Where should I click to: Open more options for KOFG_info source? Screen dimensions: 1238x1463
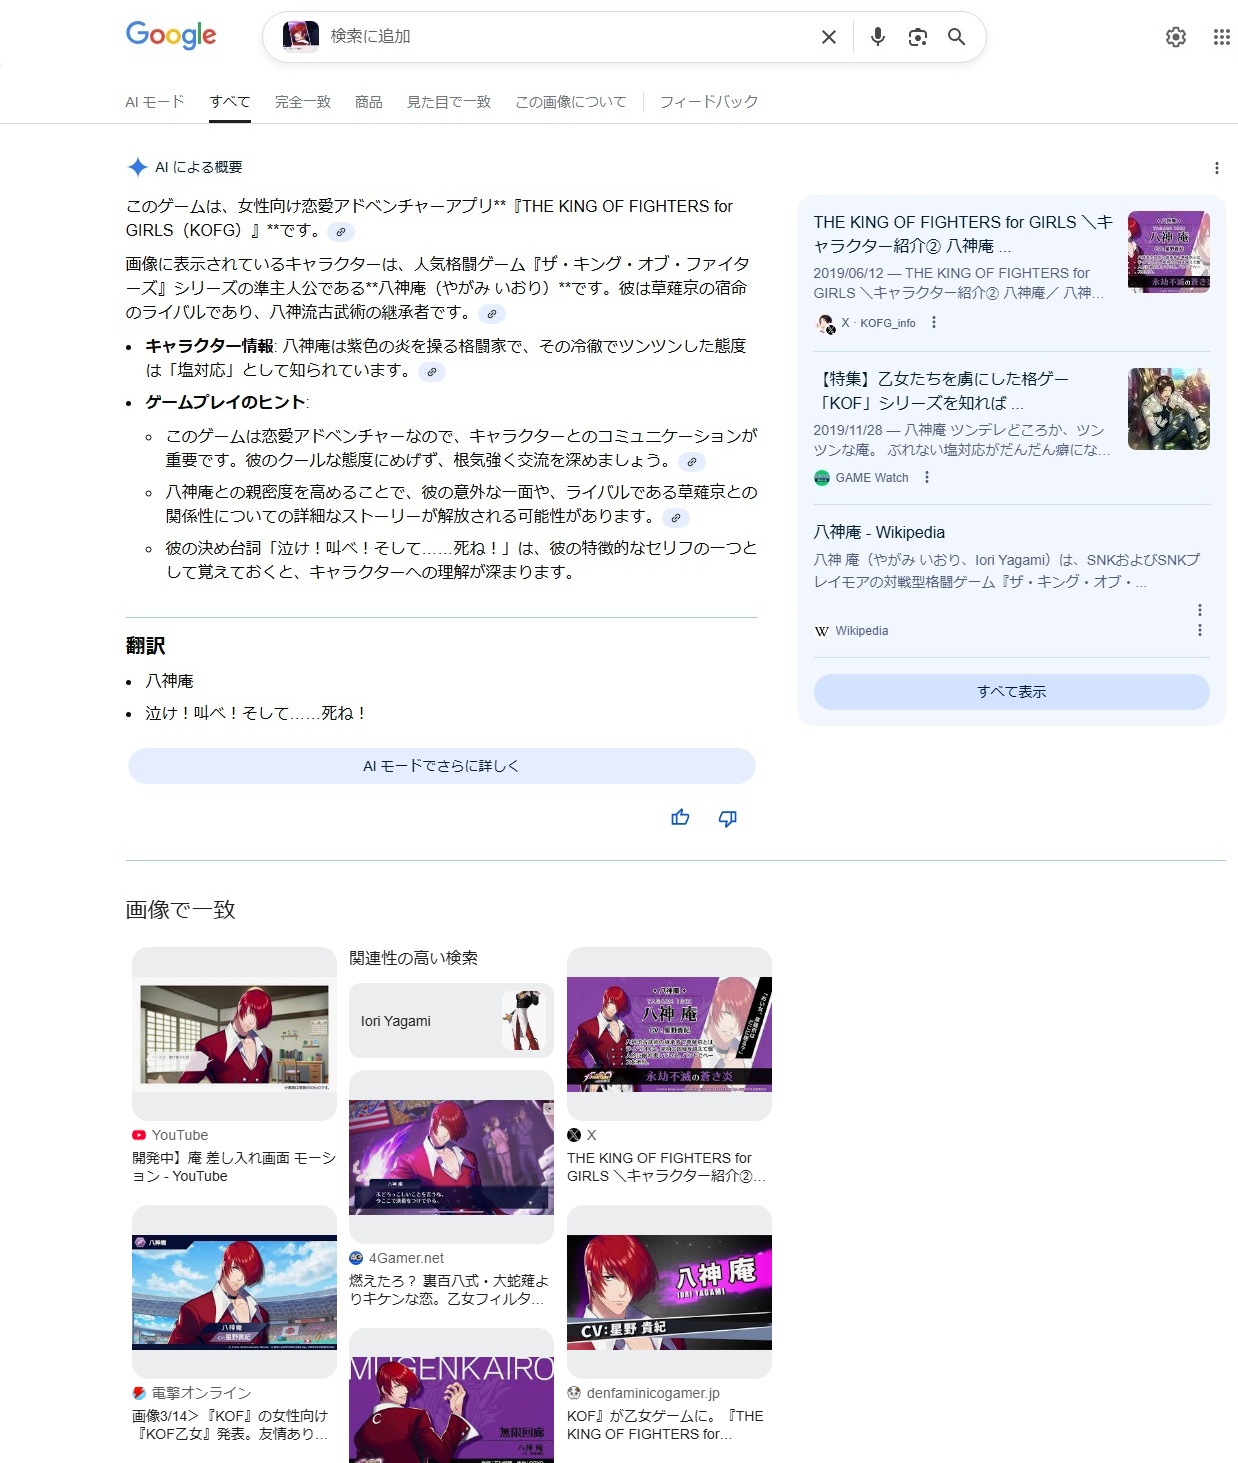[934, 323]
